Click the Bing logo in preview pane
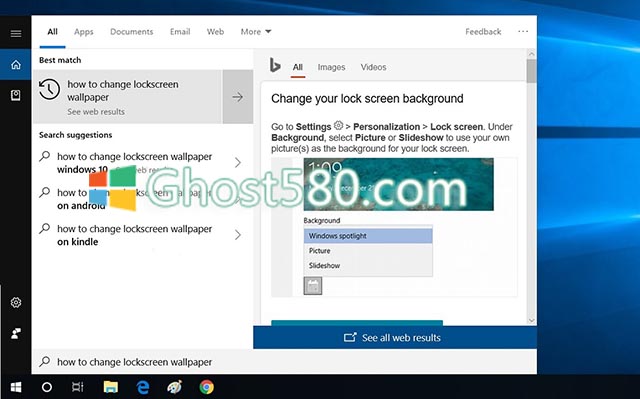 click(x=275, y=66)
